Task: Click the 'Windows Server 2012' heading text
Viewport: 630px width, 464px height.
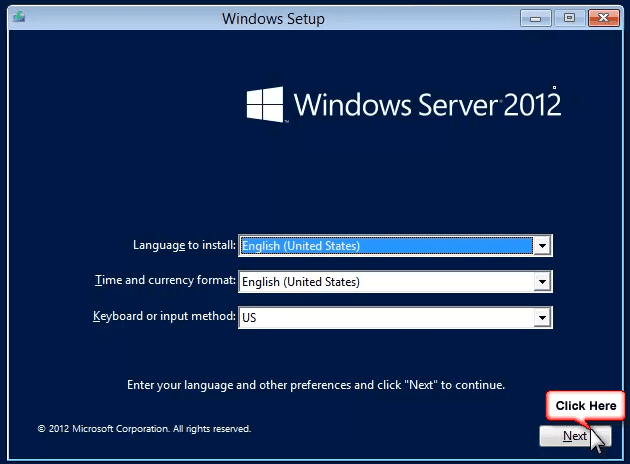Action: (427, 104)
